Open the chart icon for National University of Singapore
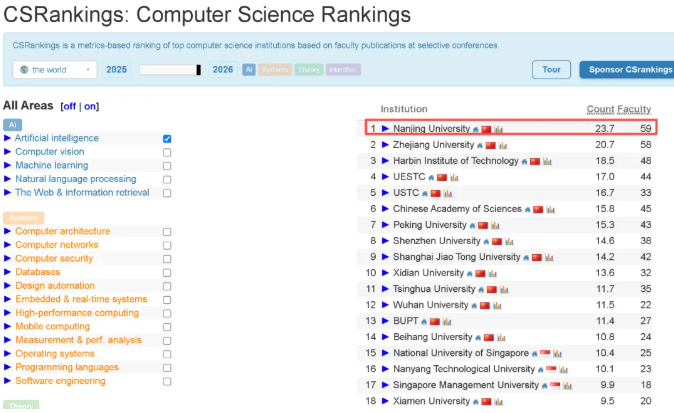The width and height of the screenshot is (674, 413). [x=558, y=353]
